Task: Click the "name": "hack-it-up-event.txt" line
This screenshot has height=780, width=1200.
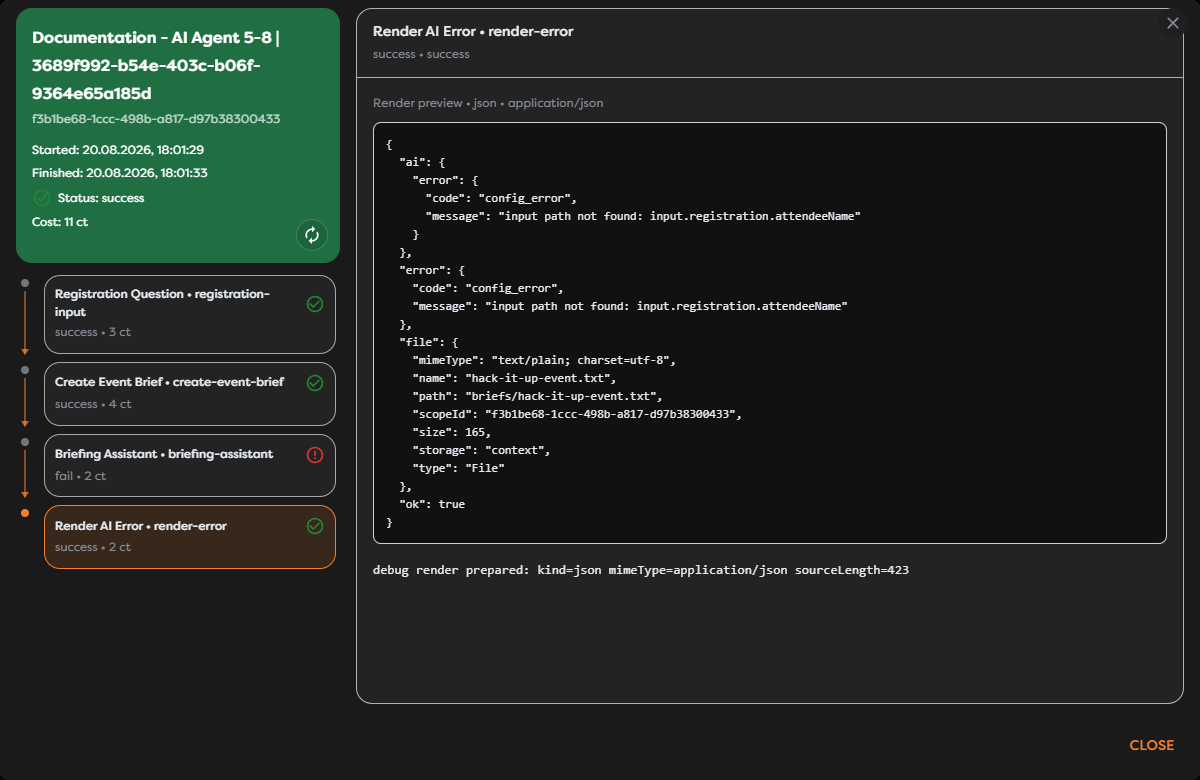Action: pyautogui.click(x=514, y=378)
